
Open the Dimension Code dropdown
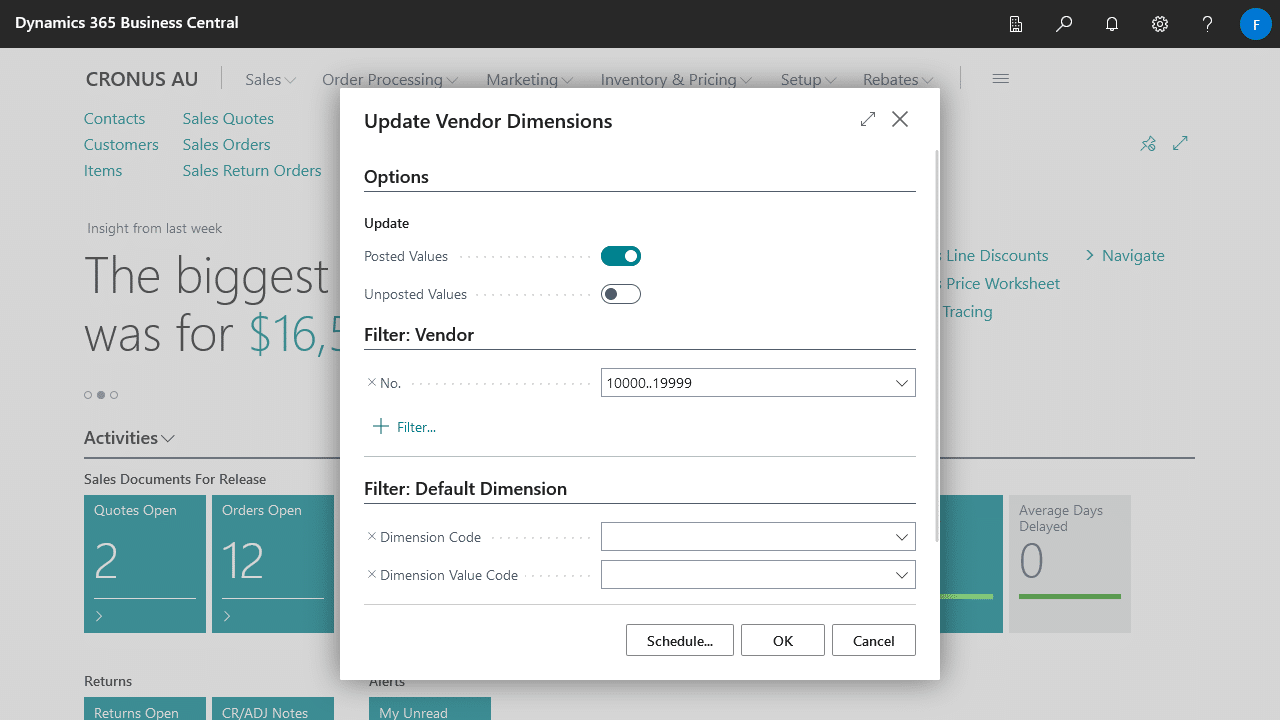coord(901,536)
